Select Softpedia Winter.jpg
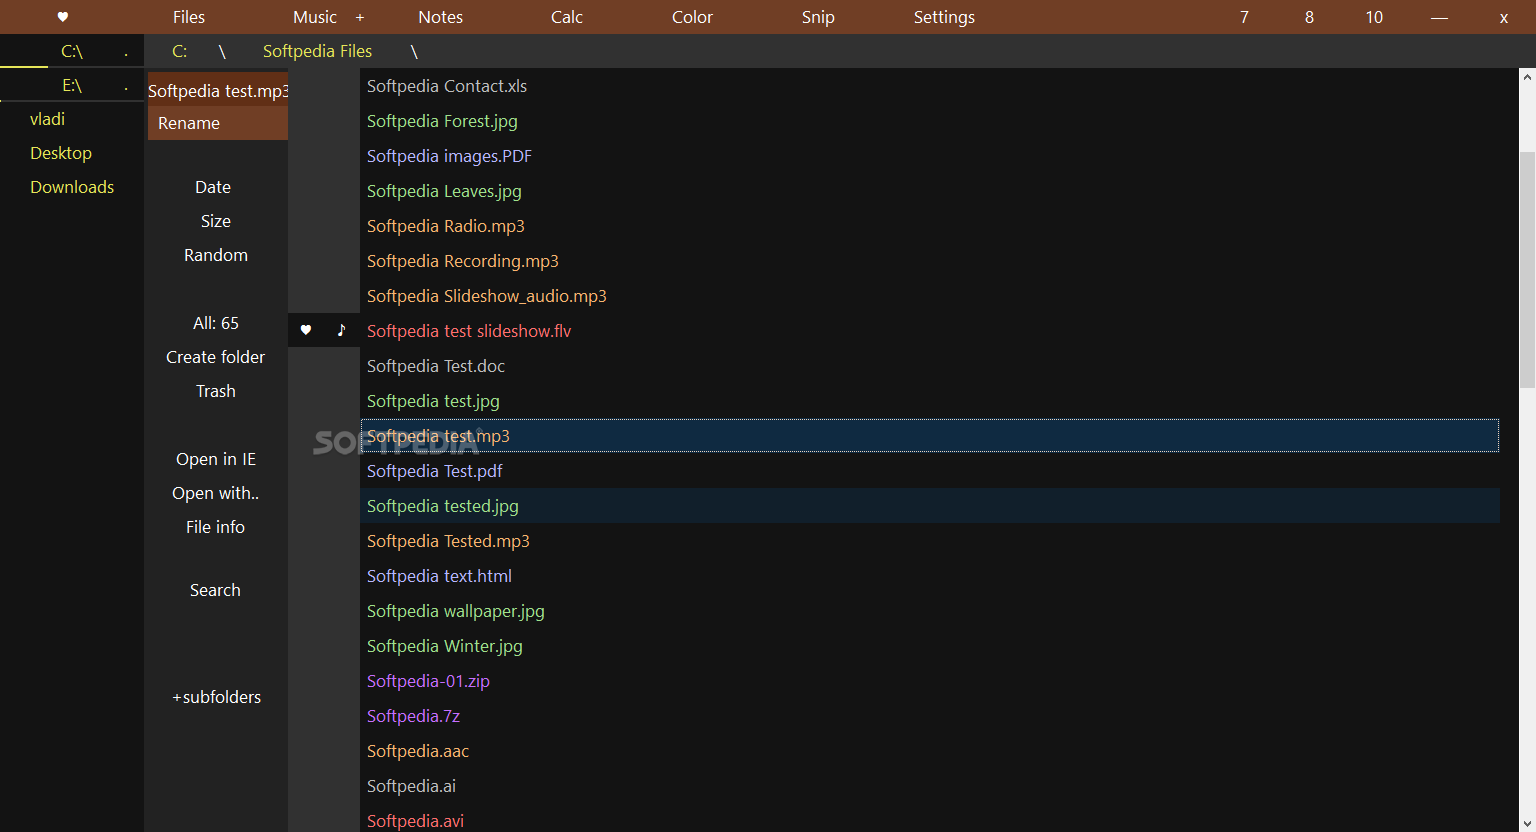This screenshot has height=832, width=1536. tap(445, 646)
